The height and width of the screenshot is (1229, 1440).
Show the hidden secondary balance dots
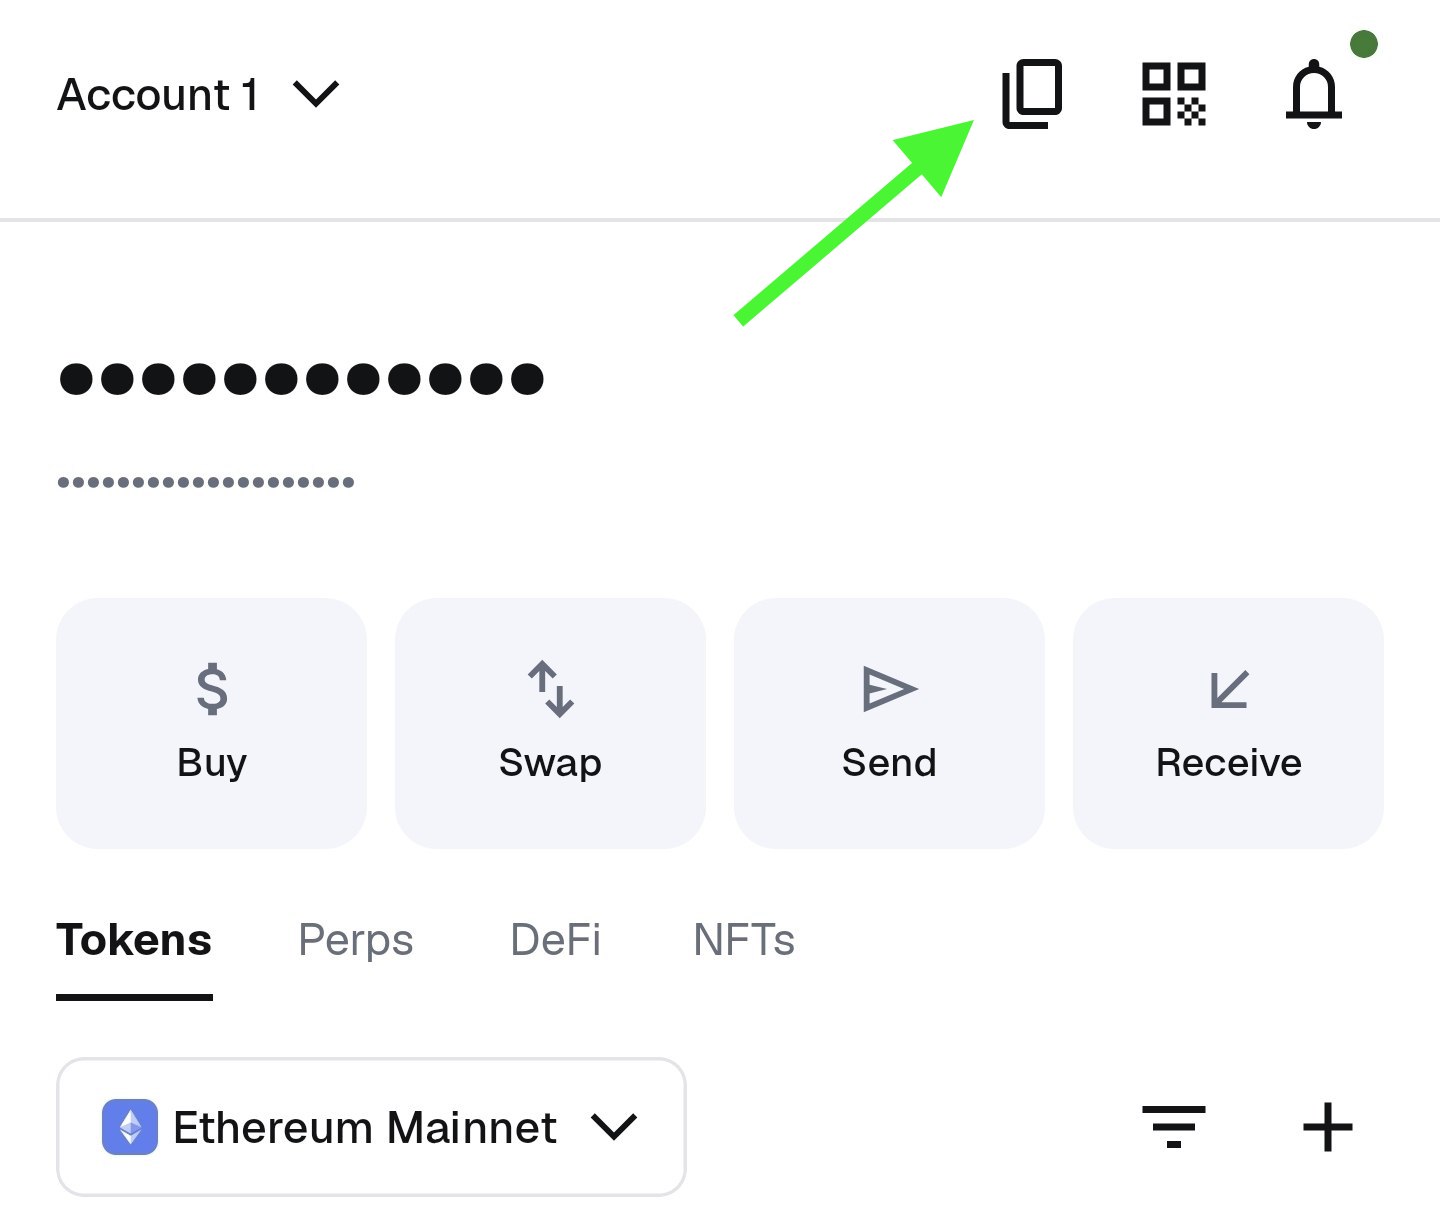[206, 482]
